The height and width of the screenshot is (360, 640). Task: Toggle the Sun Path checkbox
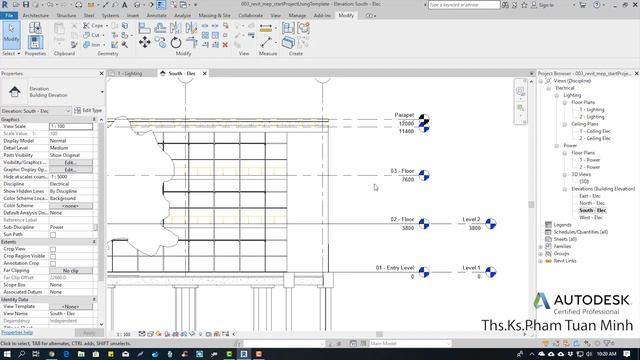[53, 235]
